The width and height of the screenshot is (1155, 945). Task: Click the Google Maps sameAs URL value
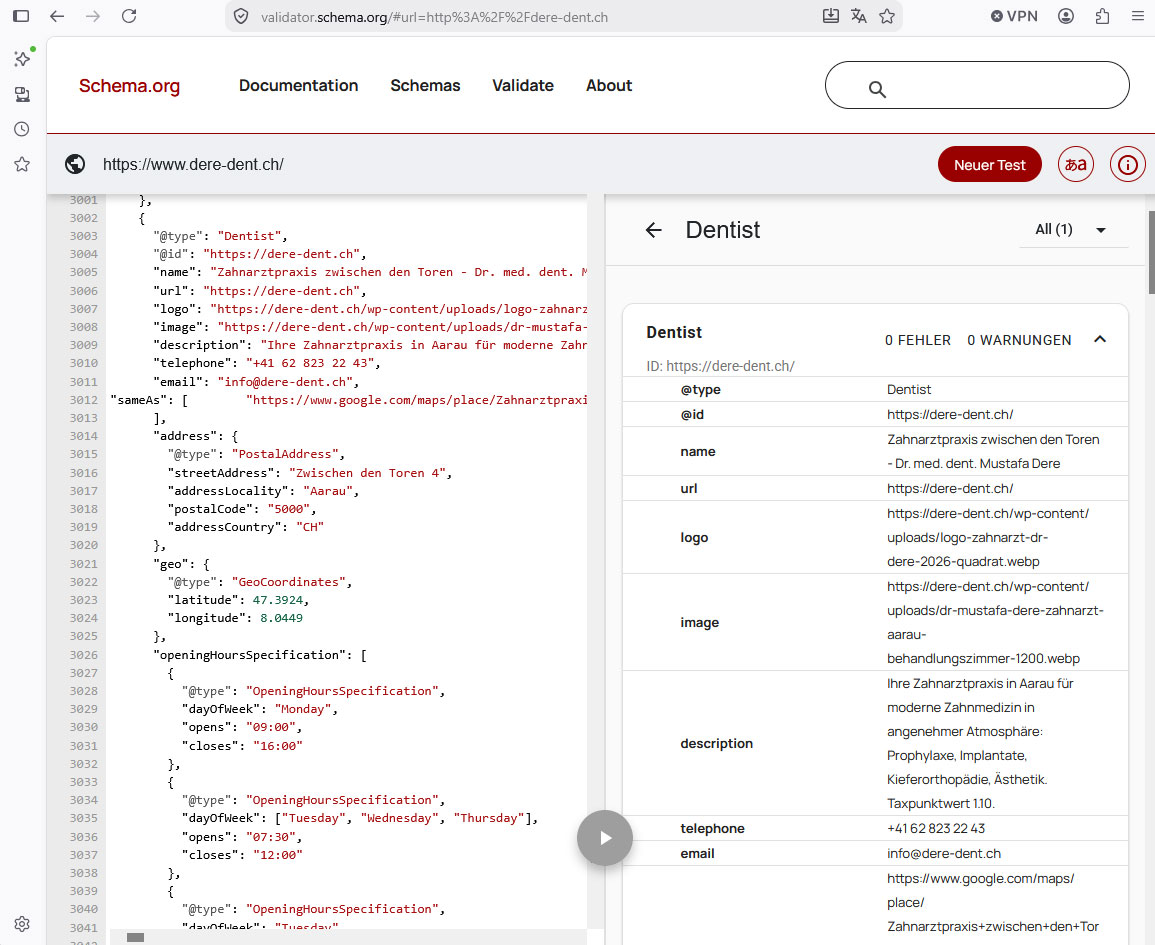[x=992, y=903]
